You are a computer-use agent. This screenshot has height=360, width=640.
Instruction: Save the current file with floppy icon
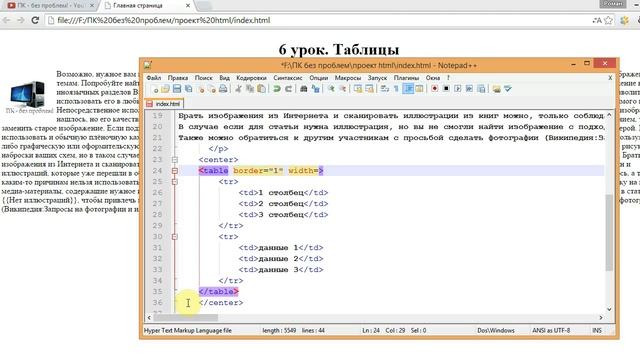coord(177,89)
